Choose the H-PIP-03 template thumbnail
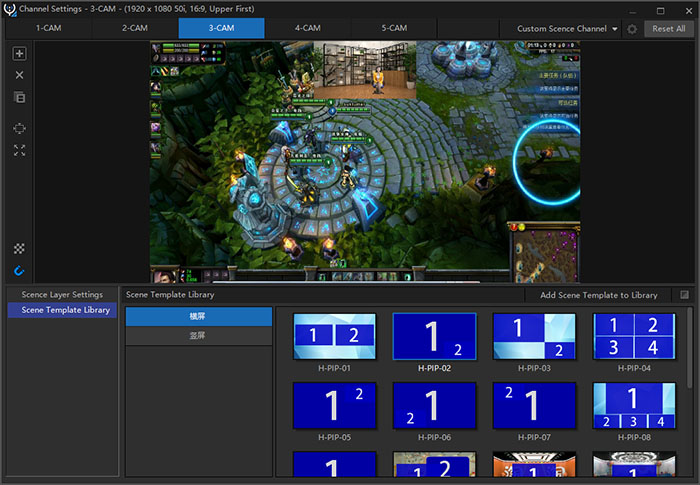 click(x=534, y=336)
